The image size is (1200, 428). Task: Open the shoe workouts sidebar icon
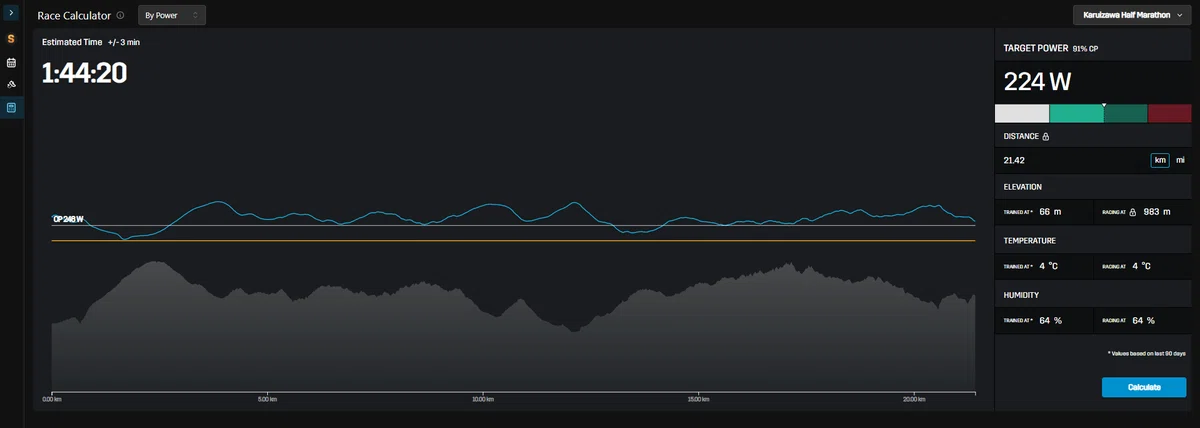(11, 84)
